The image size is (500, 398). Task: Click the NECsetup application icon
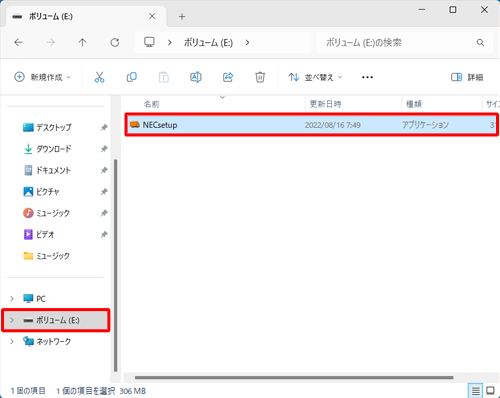(x=135, y=125)
